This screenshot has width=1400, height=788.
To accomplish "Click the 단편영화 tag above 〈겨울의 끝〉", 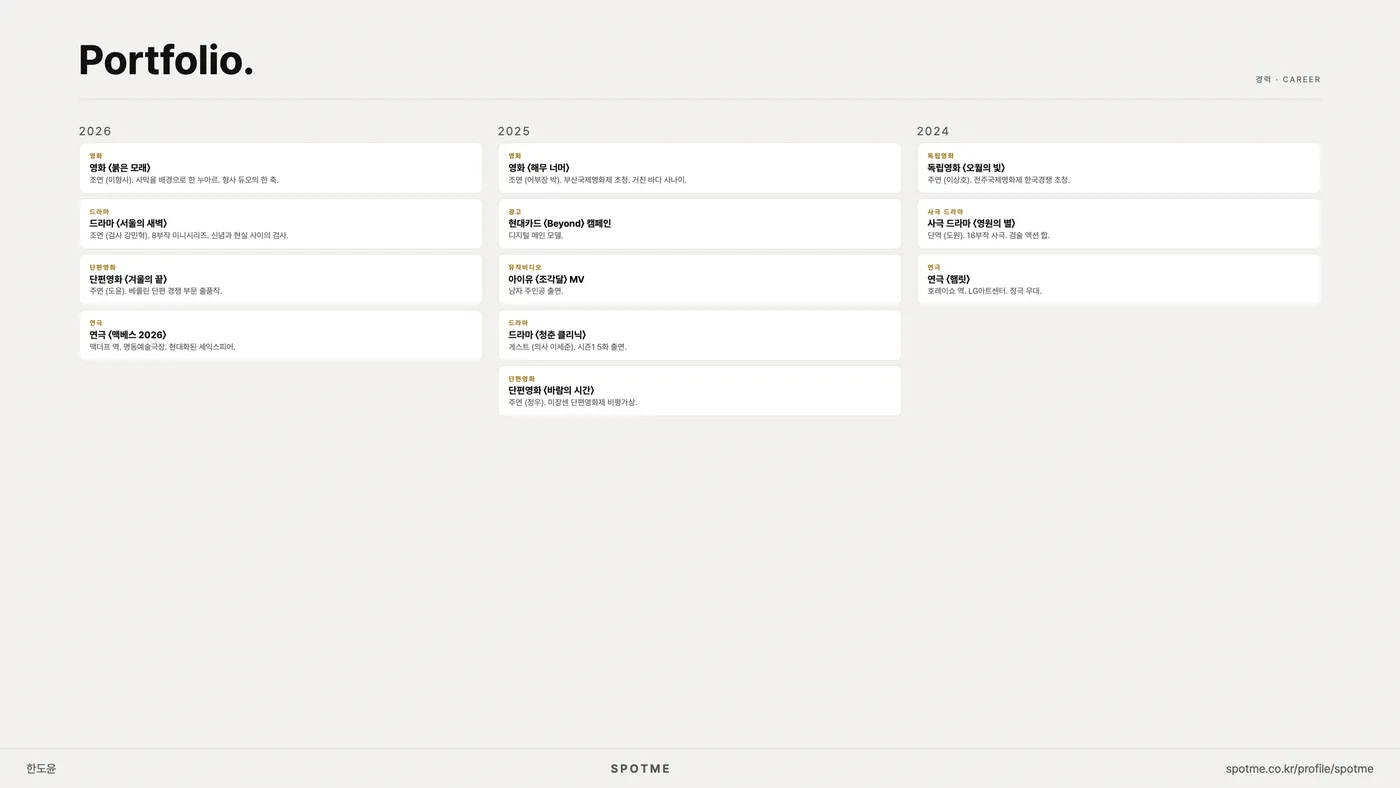I will (x=103, y=268).
